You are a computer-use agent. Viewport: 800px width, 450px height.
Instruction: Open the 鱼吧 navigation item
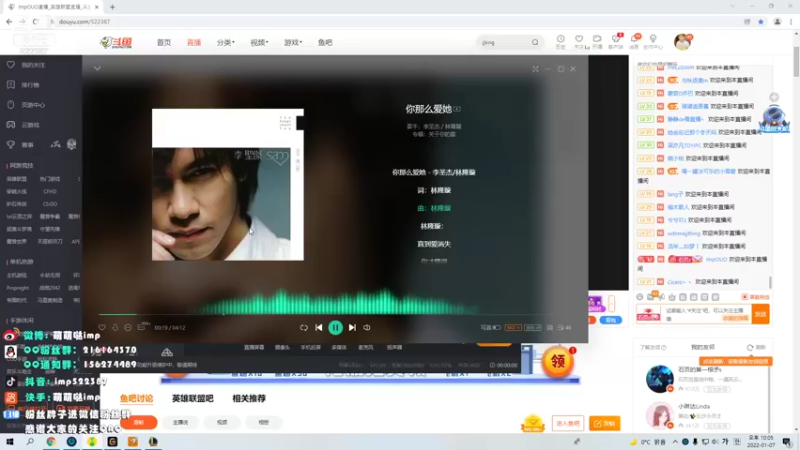pyautogui.click(x=325, y=42)
